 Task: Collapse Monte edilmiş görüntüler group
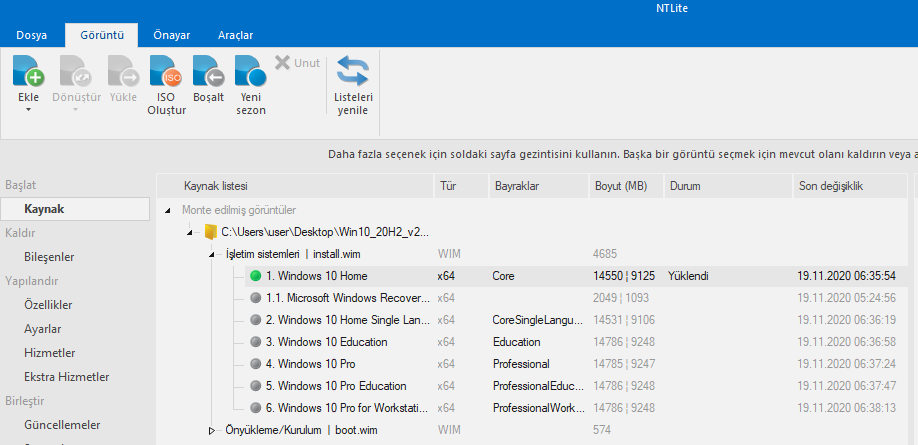[169, 210]
